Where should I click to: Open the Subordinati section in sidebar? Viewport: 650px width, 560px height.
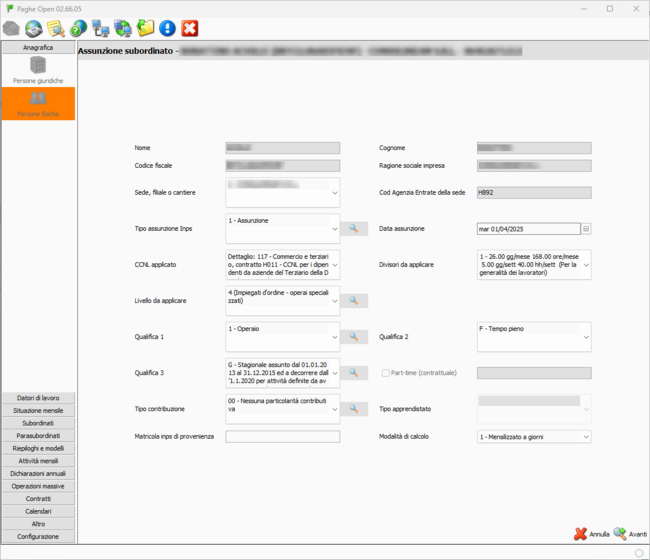[38, 423]
